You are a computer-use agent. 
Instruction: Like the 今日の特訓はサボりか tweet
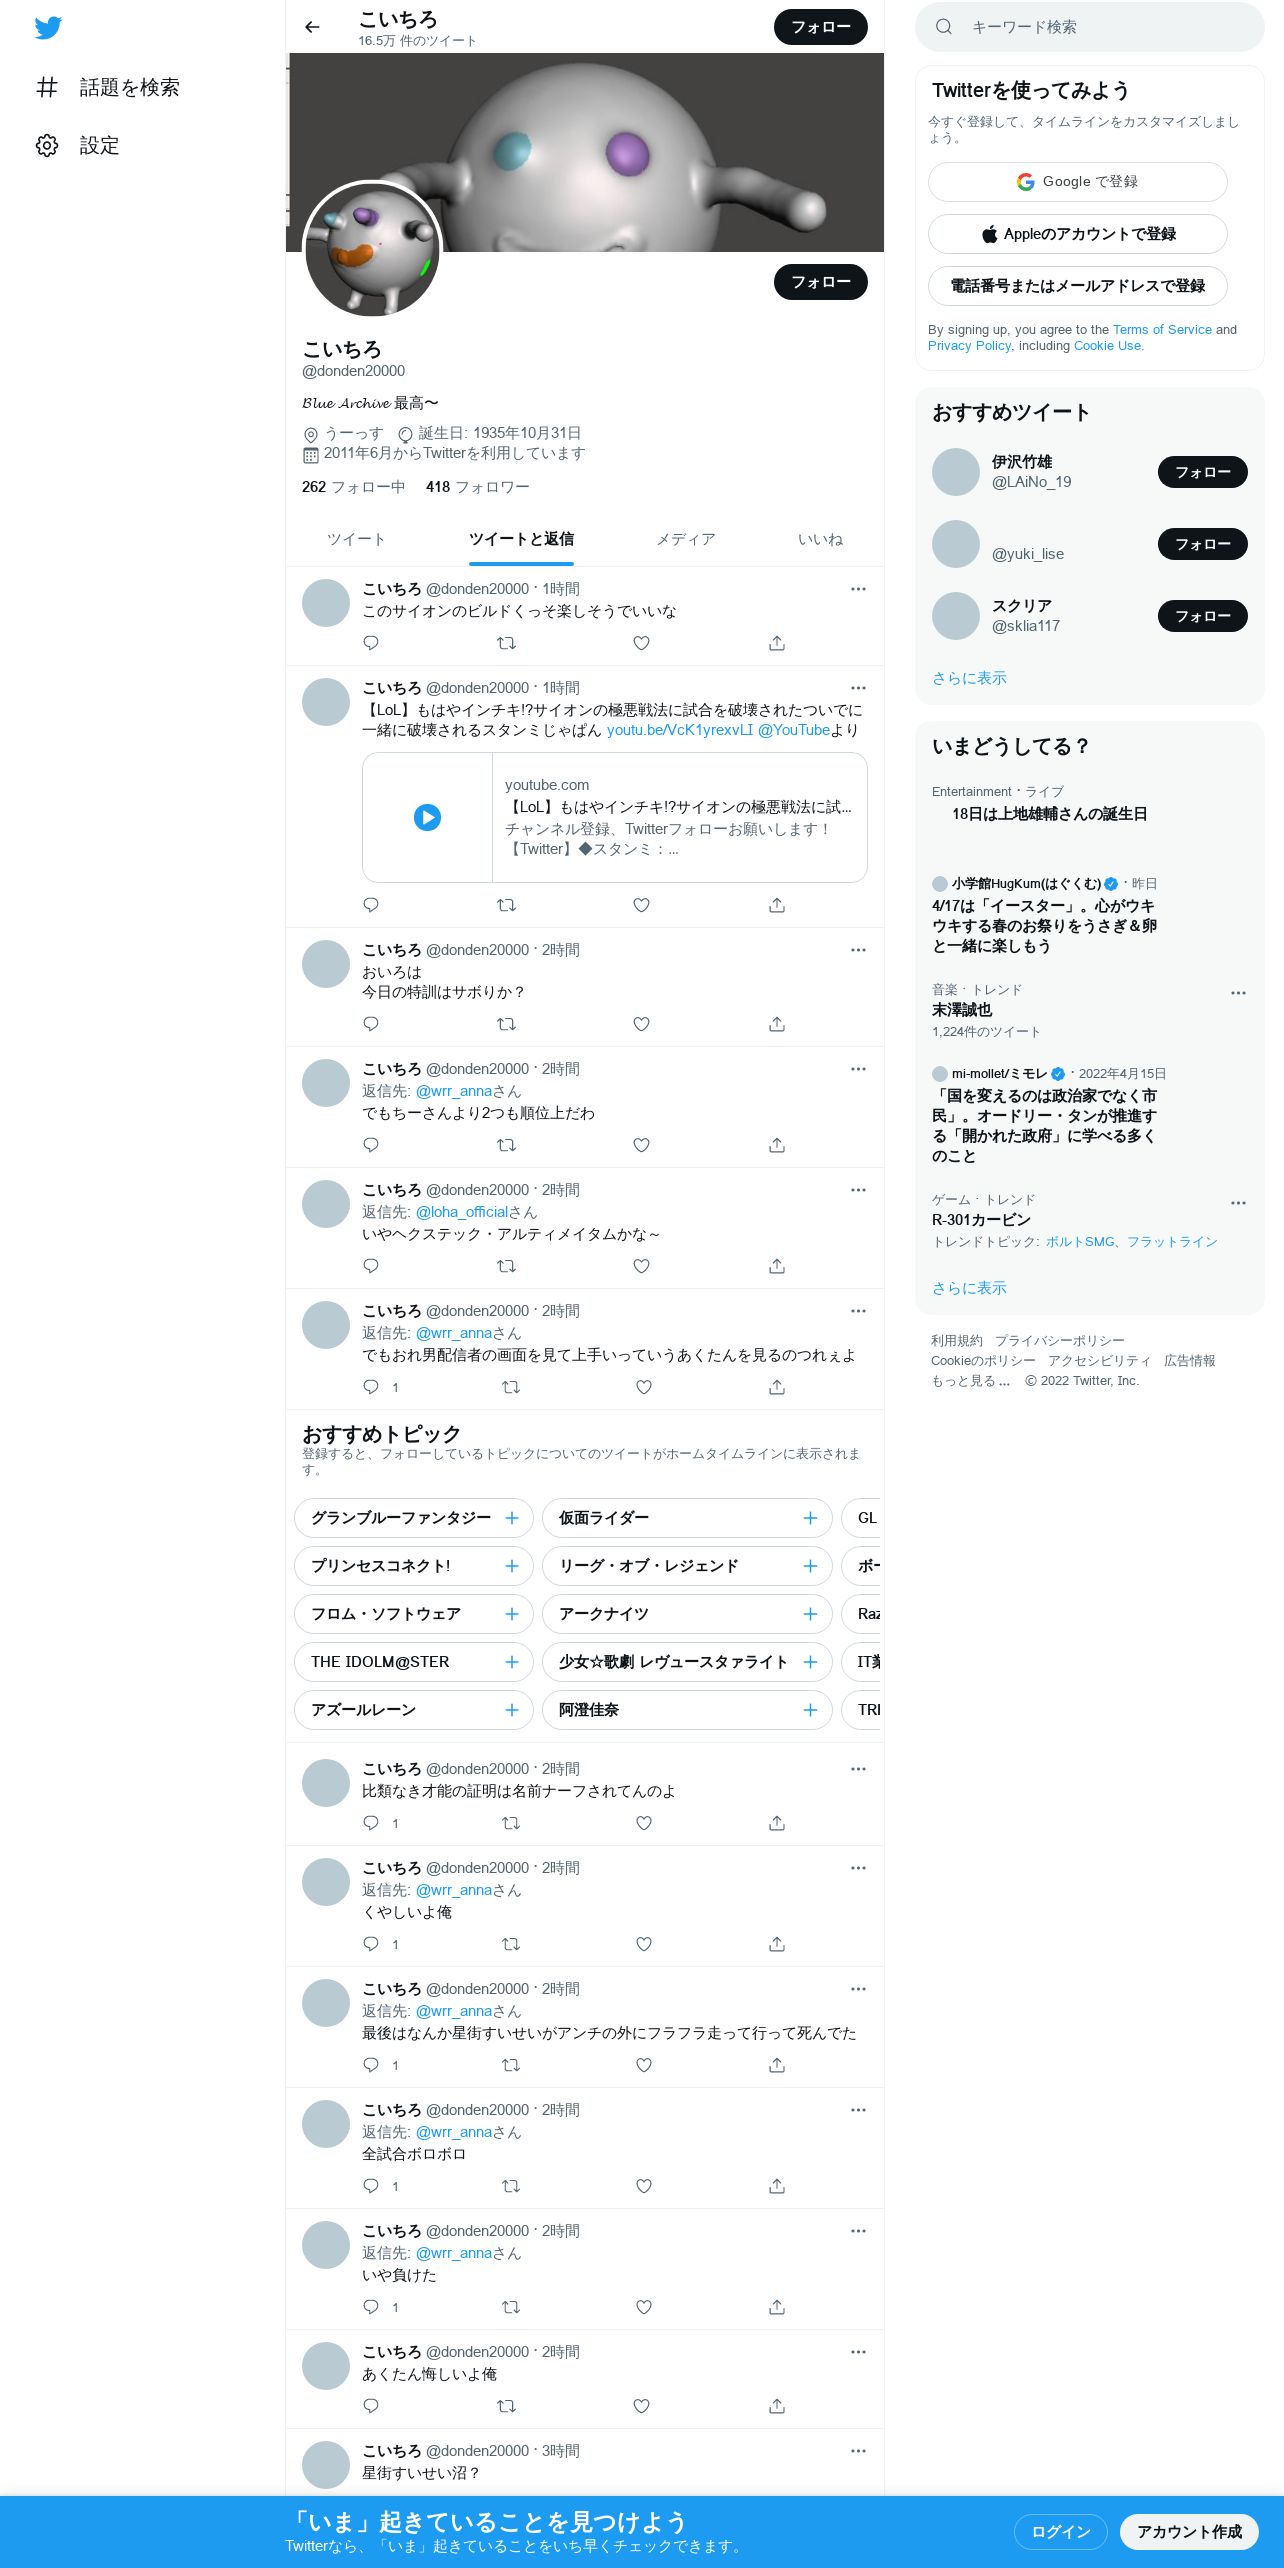pos(642,1023)
